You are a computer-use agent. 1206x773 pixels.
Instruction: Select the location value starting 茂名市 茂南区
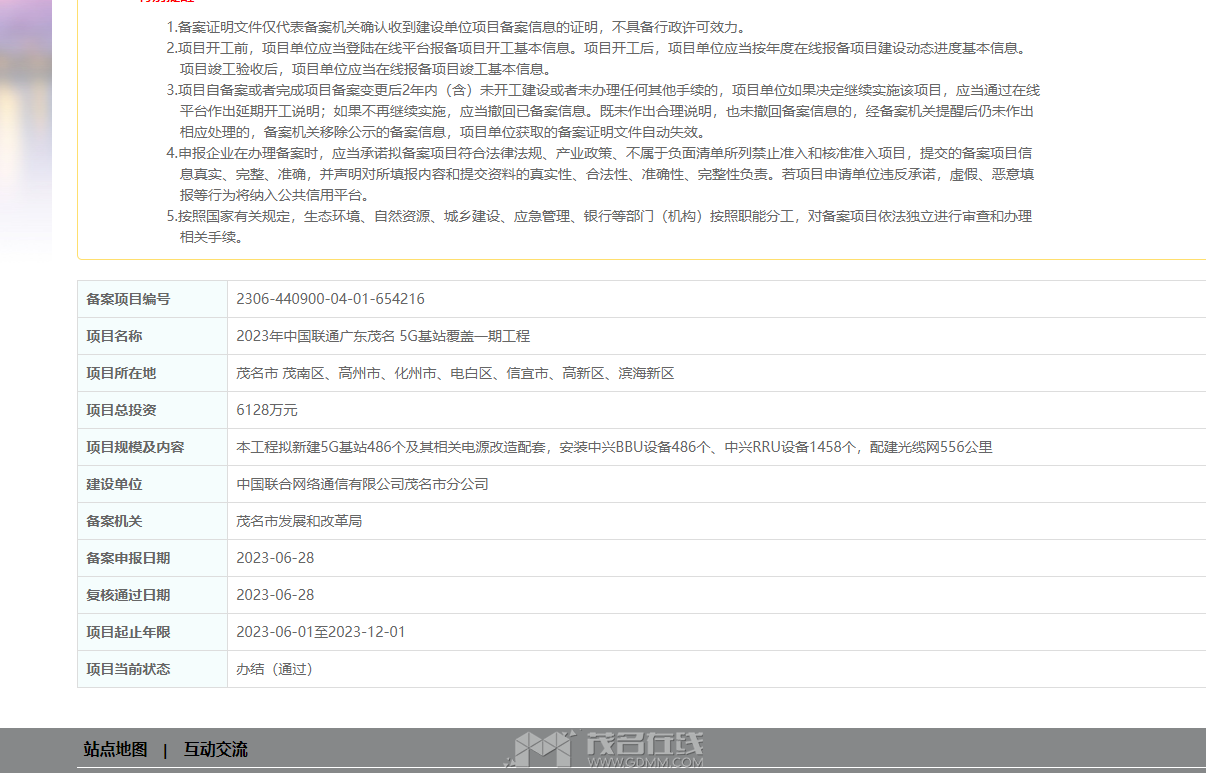tap(455, 373)
